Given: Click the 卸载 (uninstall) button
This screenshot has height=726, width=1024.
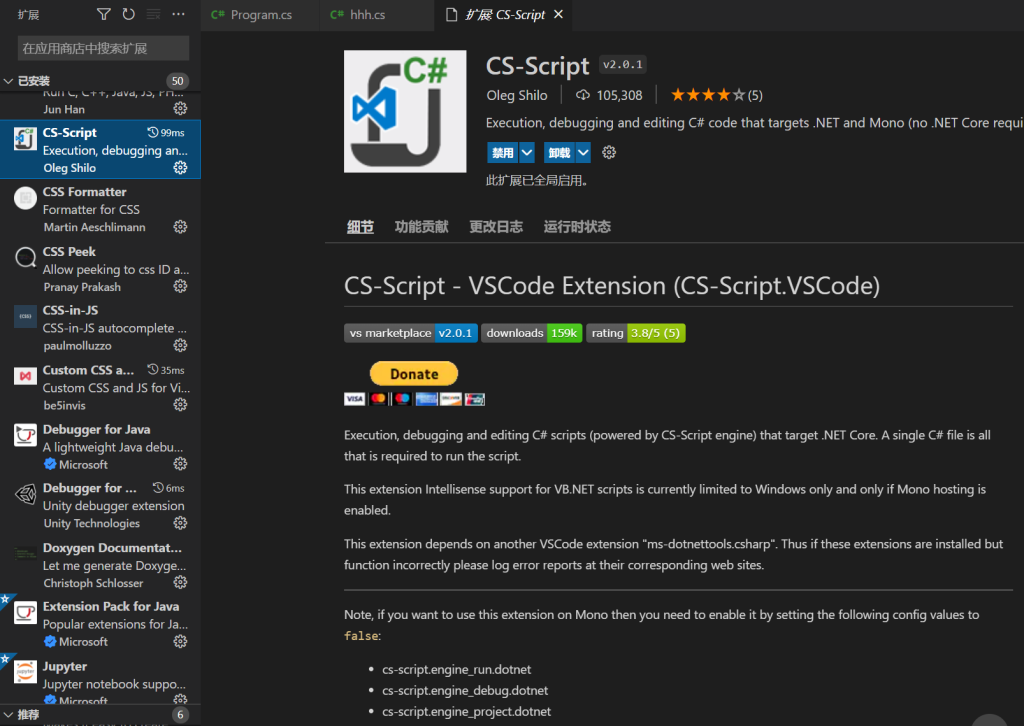Looking at the screenshot, I should click(x=559, y=153).
